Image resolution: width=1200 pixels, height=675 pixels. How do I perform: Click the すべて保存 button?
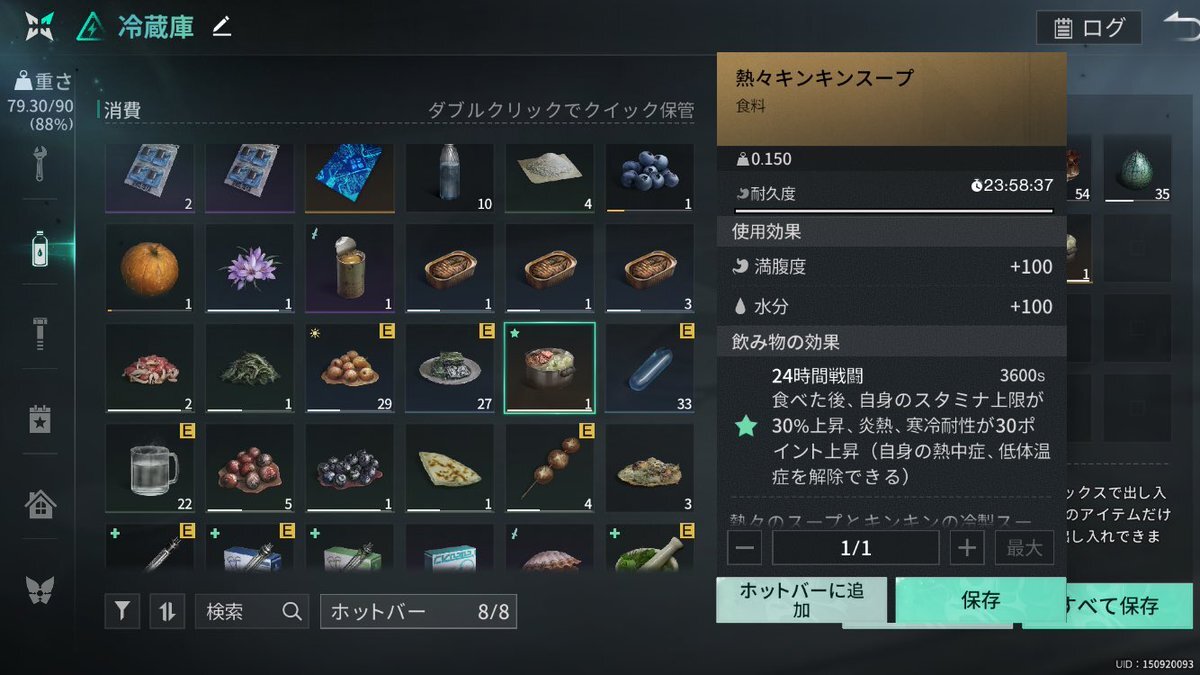(x=1112, y=606)
